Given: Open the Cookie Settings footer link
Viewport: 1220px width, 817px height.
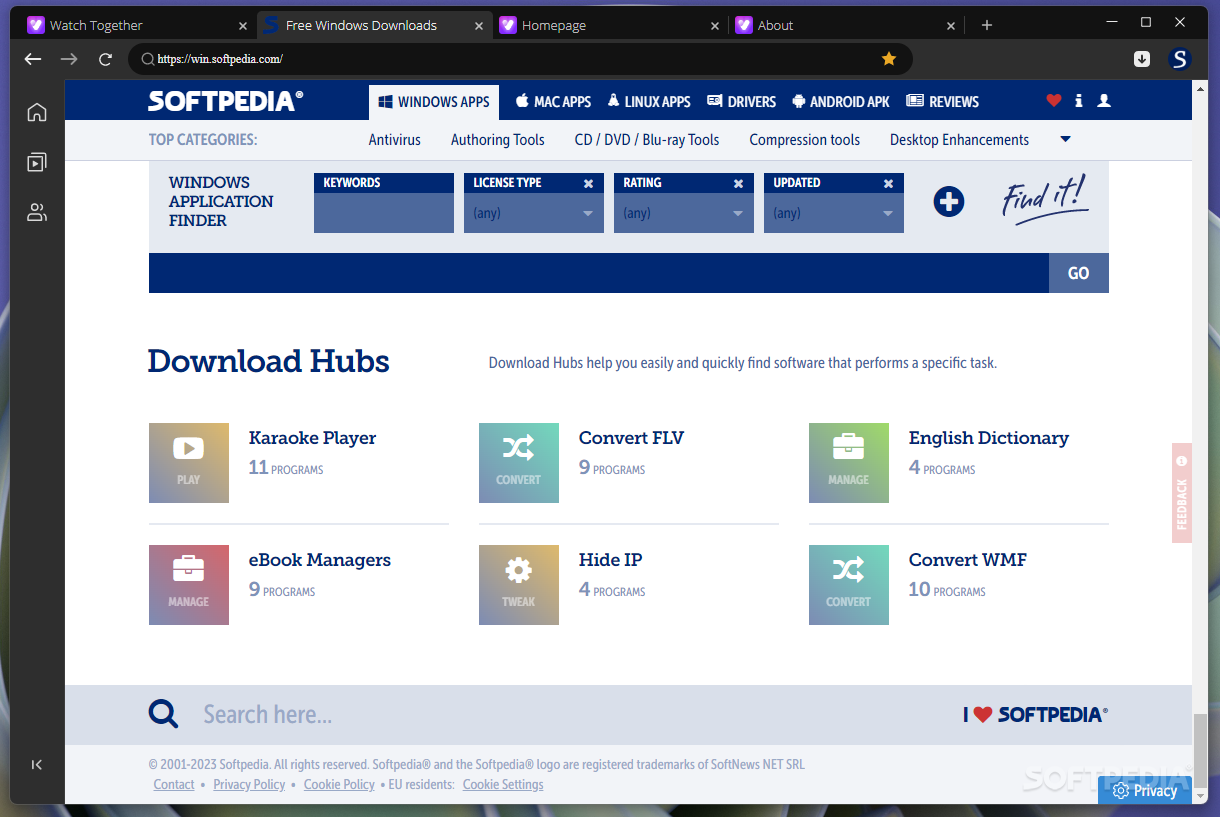Looking at the screenshot, I should pos(503,785).
